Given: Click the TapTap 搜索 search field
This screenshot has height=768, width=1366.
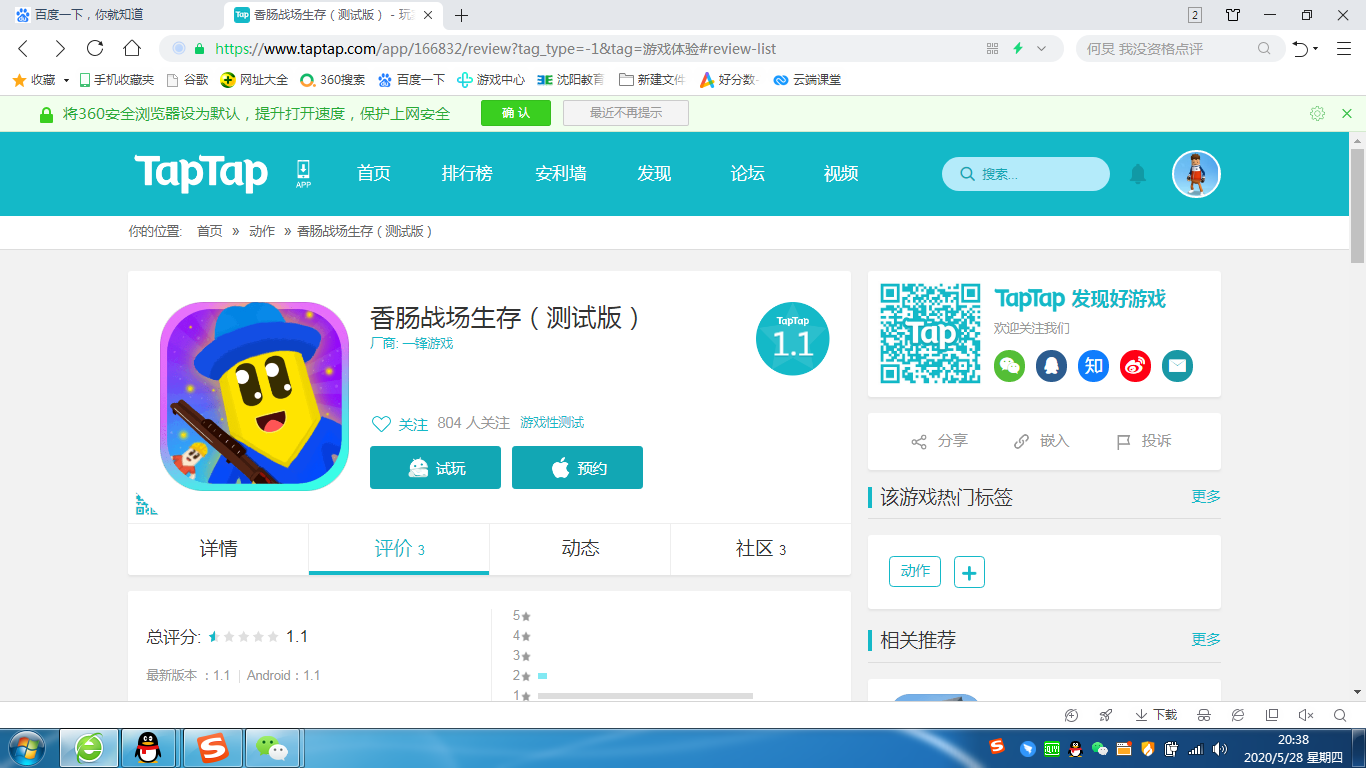Looking at the screenshot, I should 1026,174.
